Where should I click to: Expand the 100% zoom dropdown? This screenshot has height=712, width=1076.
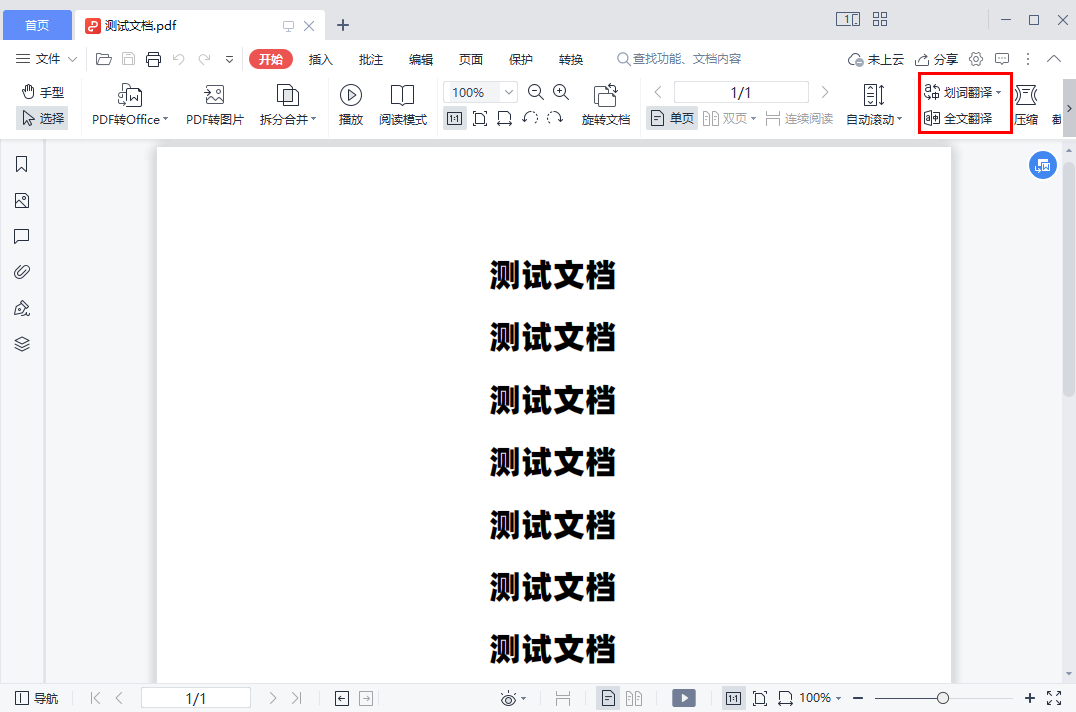[x=509, y=92]
